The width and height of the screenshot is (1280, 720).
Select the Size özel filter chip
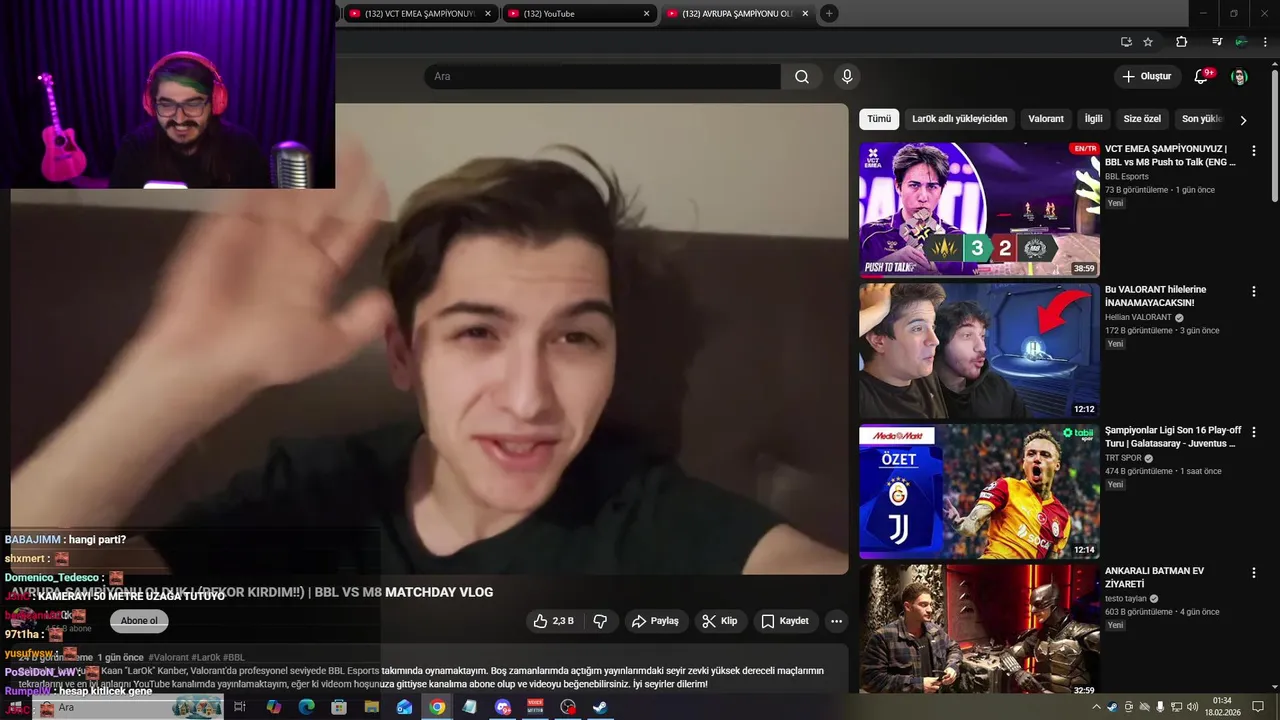click(x=1142, y=119)
